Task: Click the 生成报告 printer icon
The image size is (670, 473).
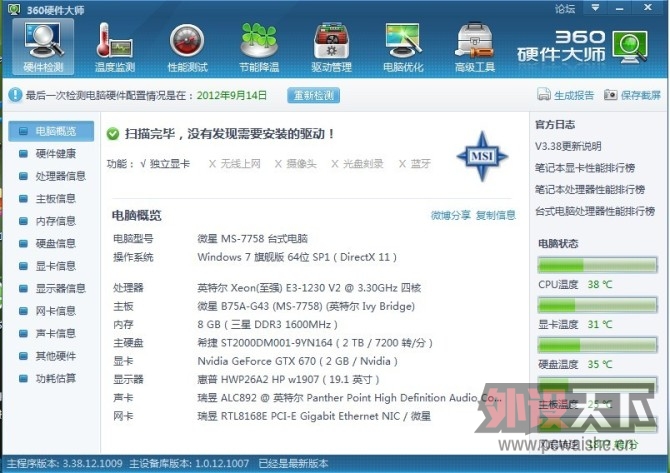Action: pos(544,94)
